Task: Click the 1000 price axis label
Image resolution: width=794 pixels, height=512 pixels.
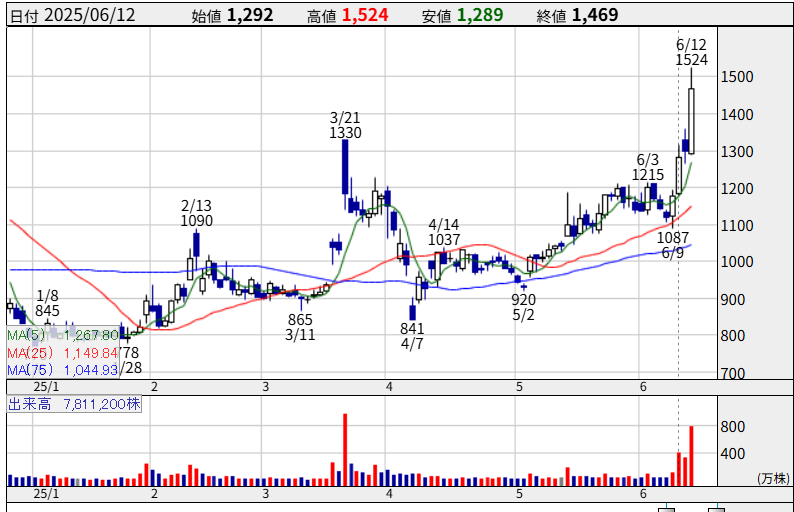Action: point(737,262)
